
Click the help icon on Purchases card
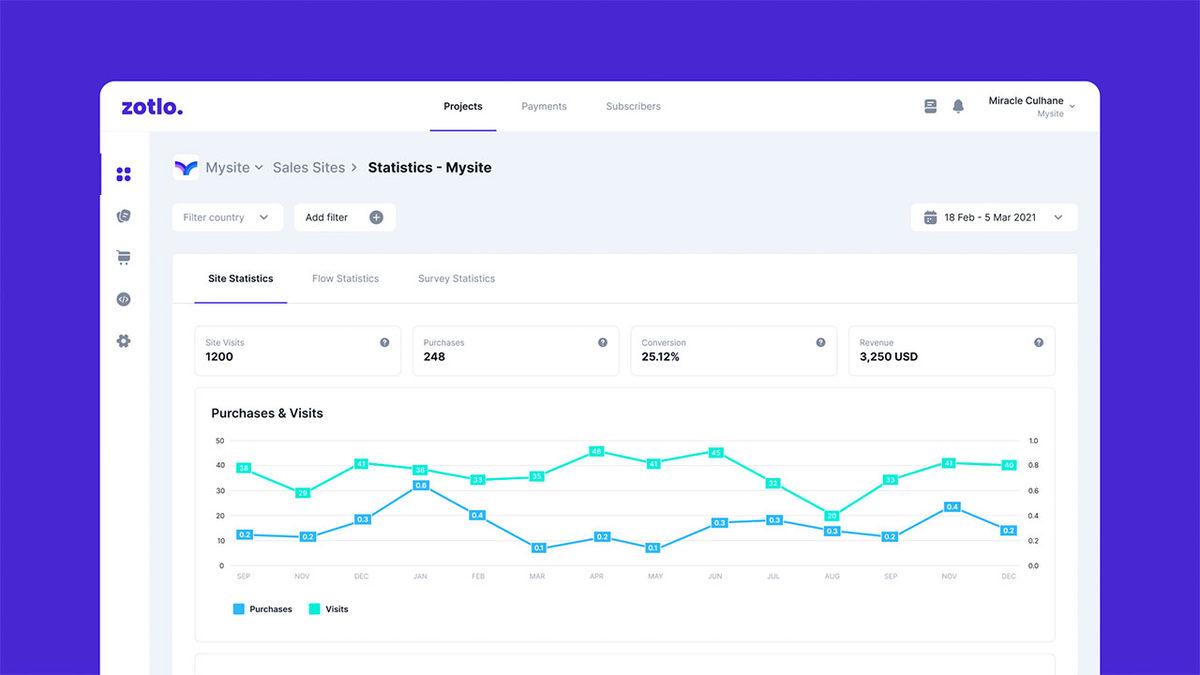602,342
